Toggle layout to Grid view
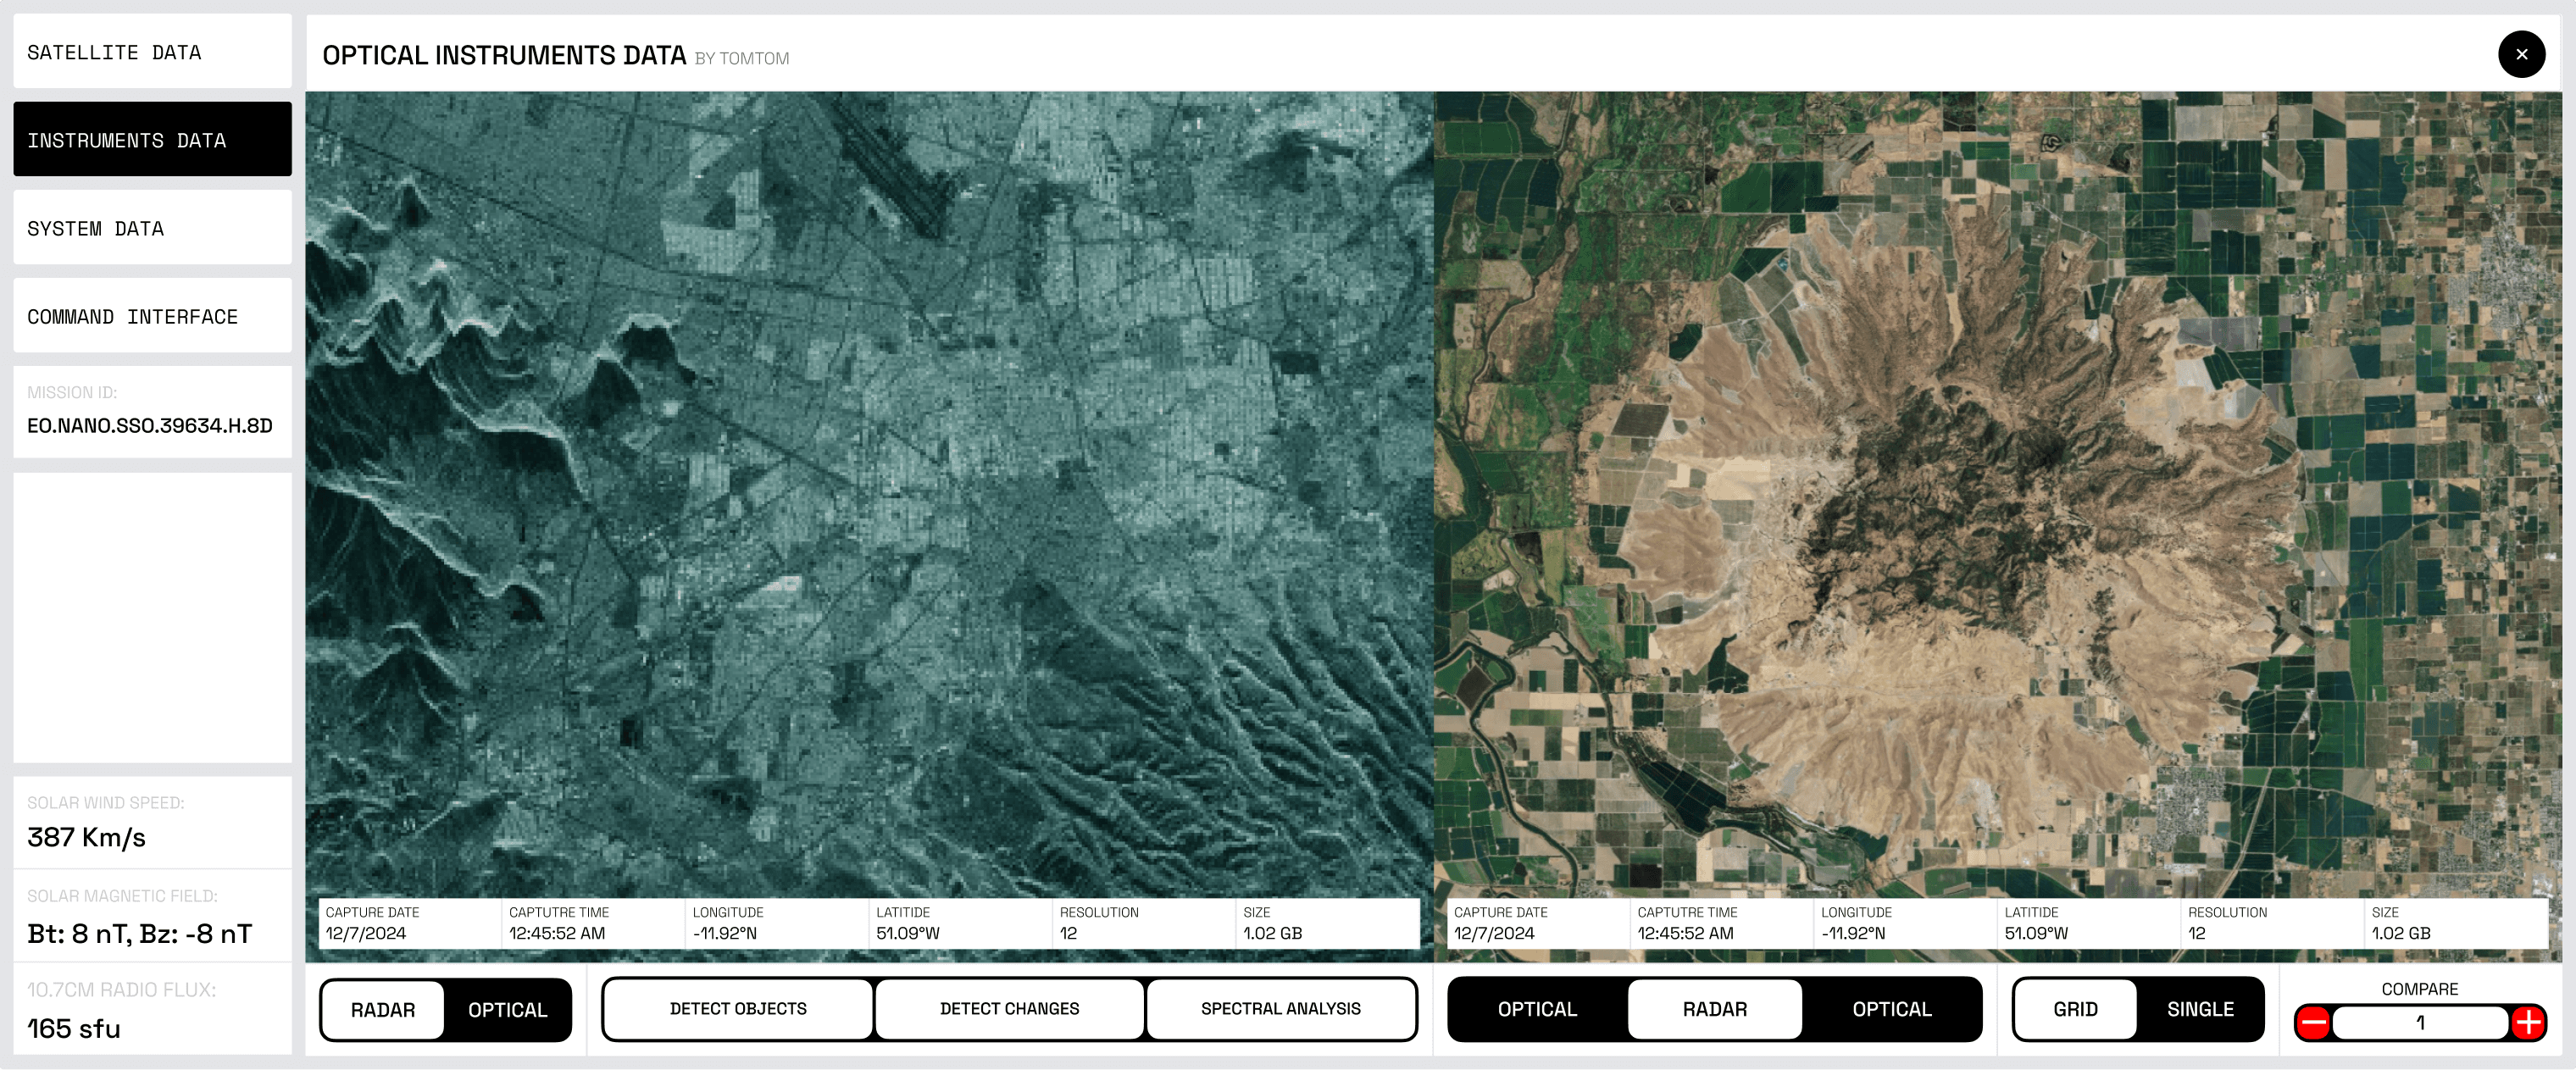The width and height of the screenshot is (2576, 1070). tap(2075, 1010)
